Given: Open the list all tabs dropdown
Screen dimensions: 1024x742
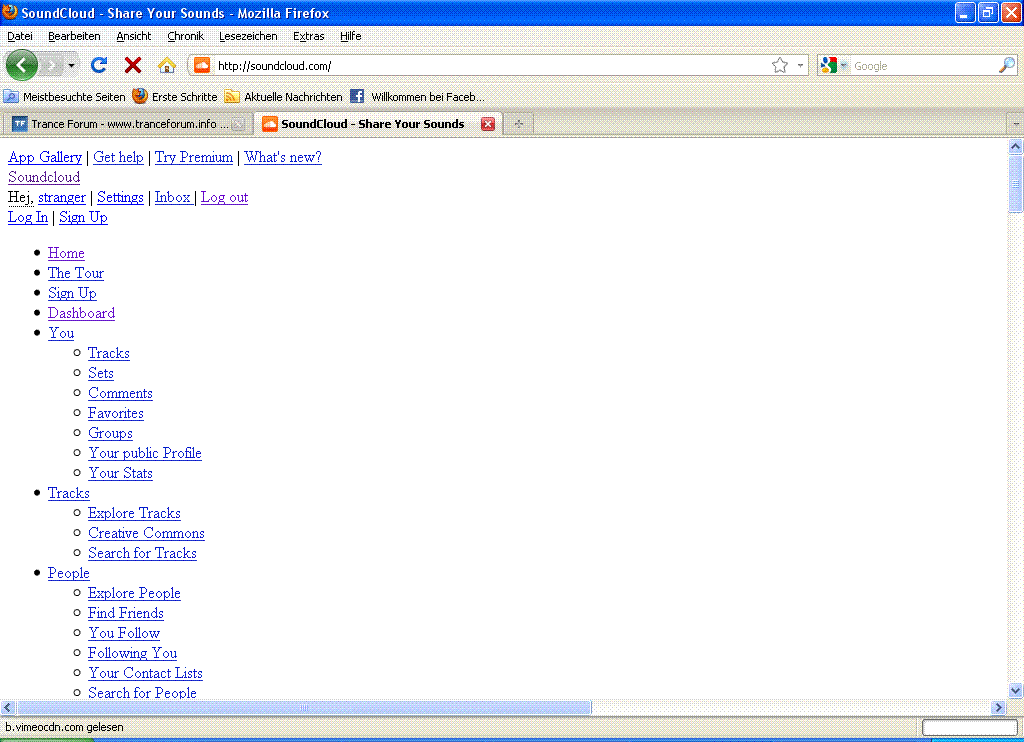Looking at the screenshot, I should click(x=1015, y=124).
